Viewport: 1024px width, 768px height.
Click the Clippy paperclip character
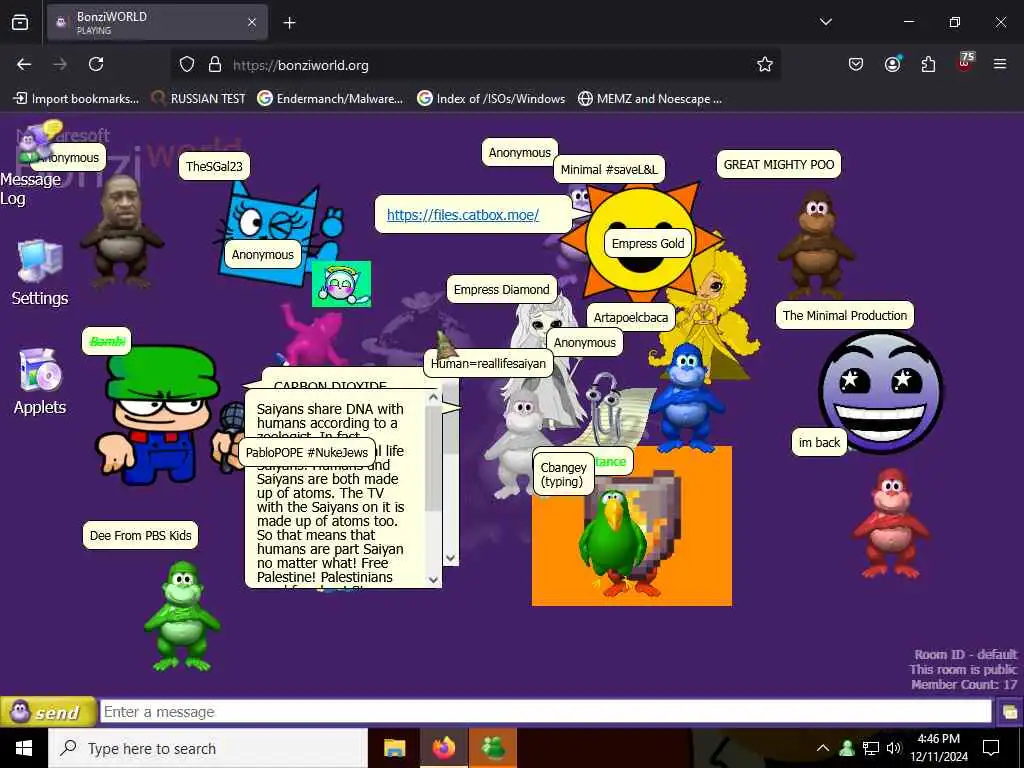(x=604, y=410)
